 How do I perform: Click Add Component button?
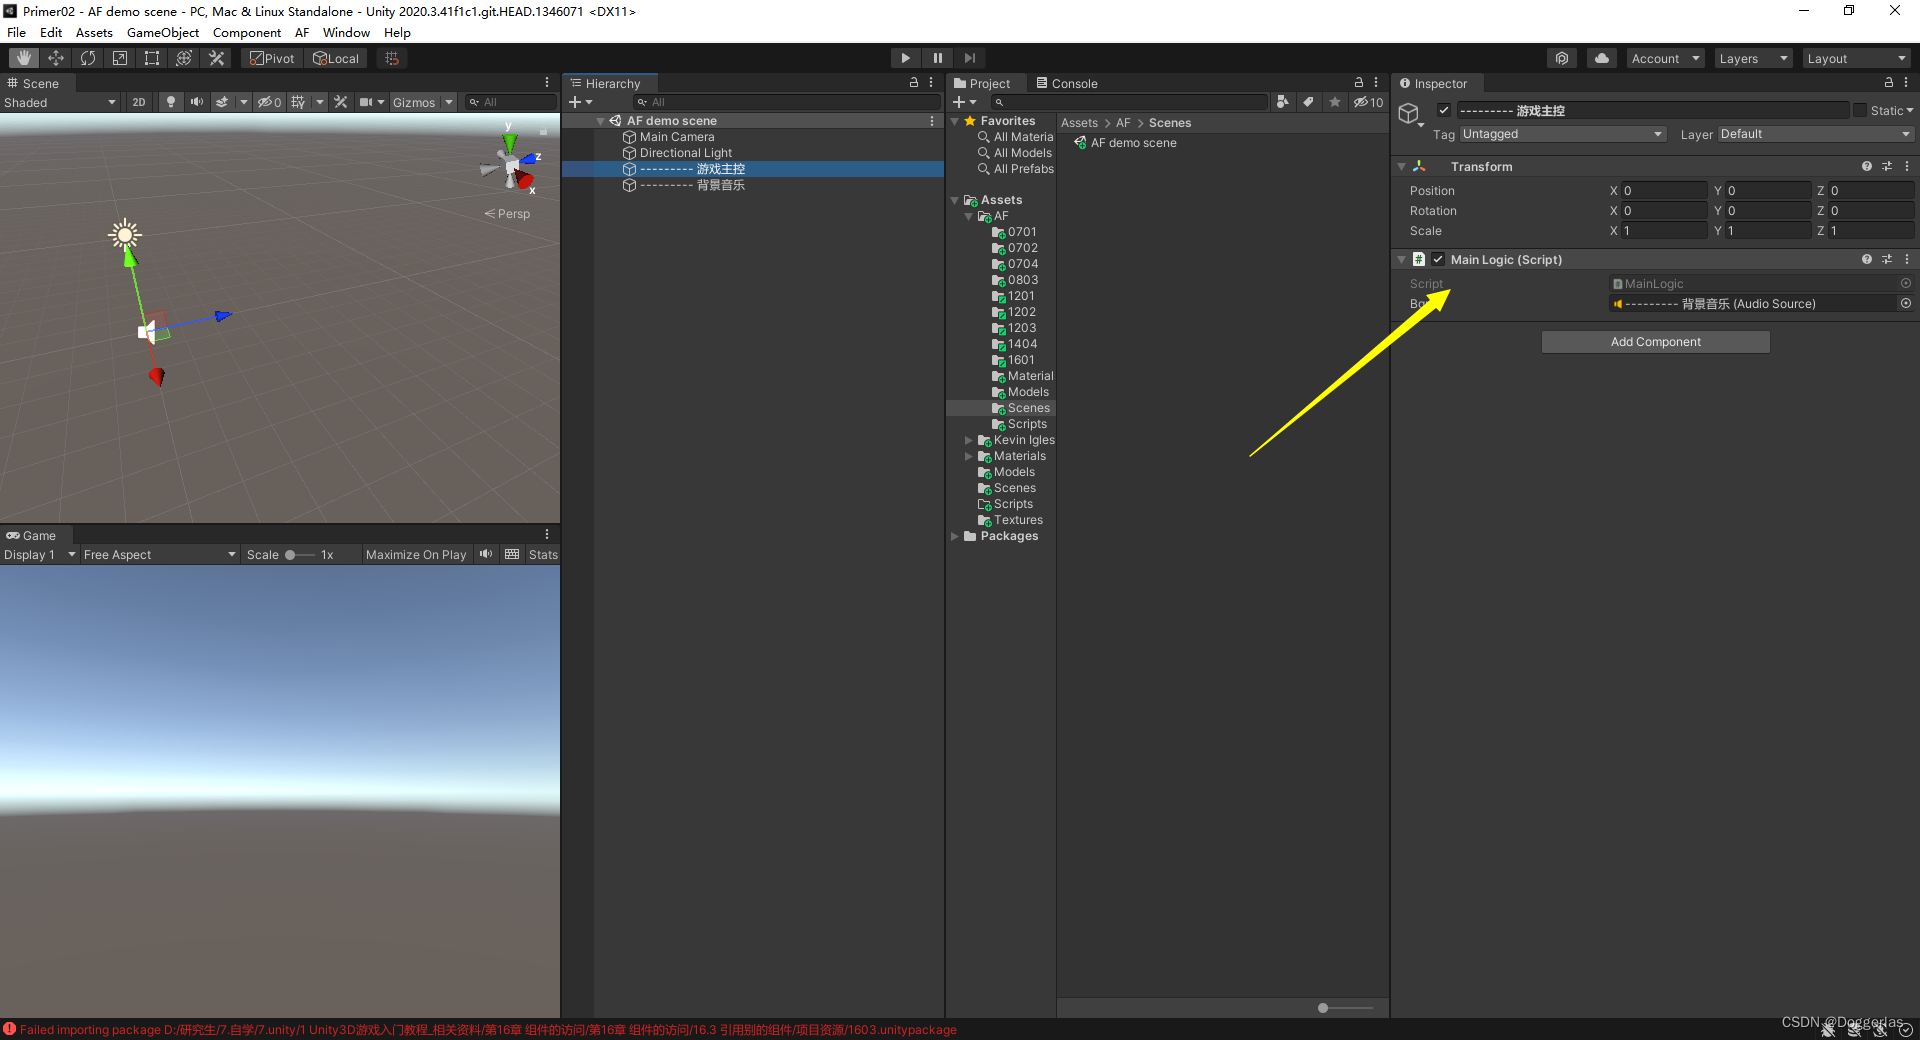tap(1655, 342)
